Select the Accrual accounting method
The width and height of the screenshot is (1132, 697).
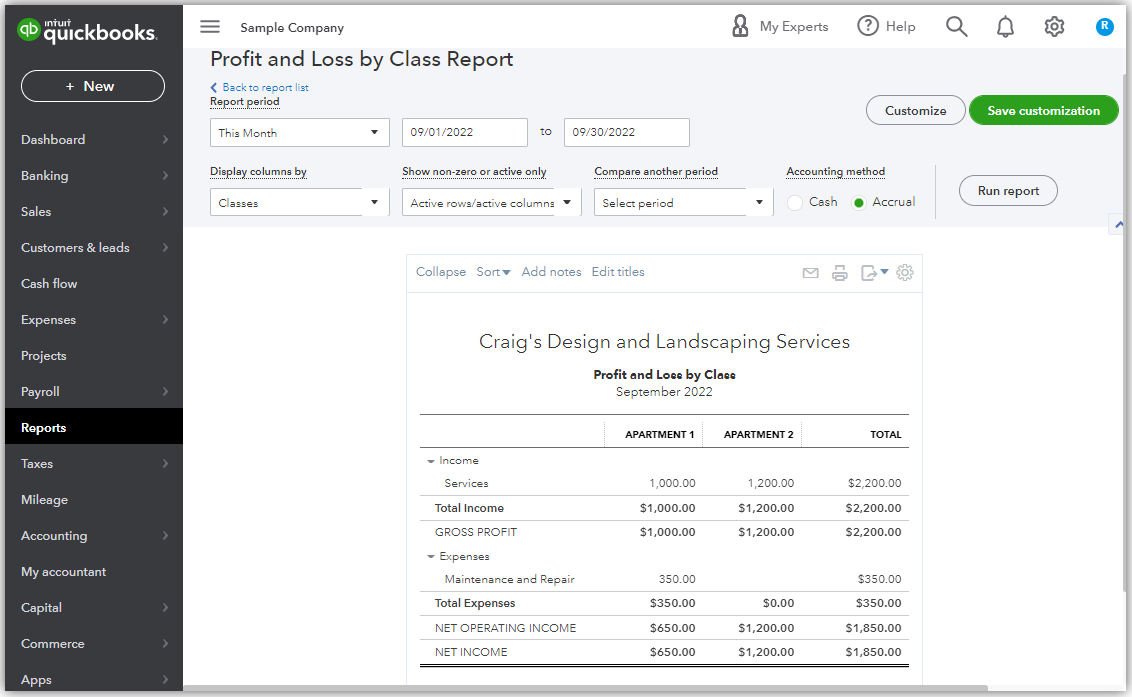[858, 203]
